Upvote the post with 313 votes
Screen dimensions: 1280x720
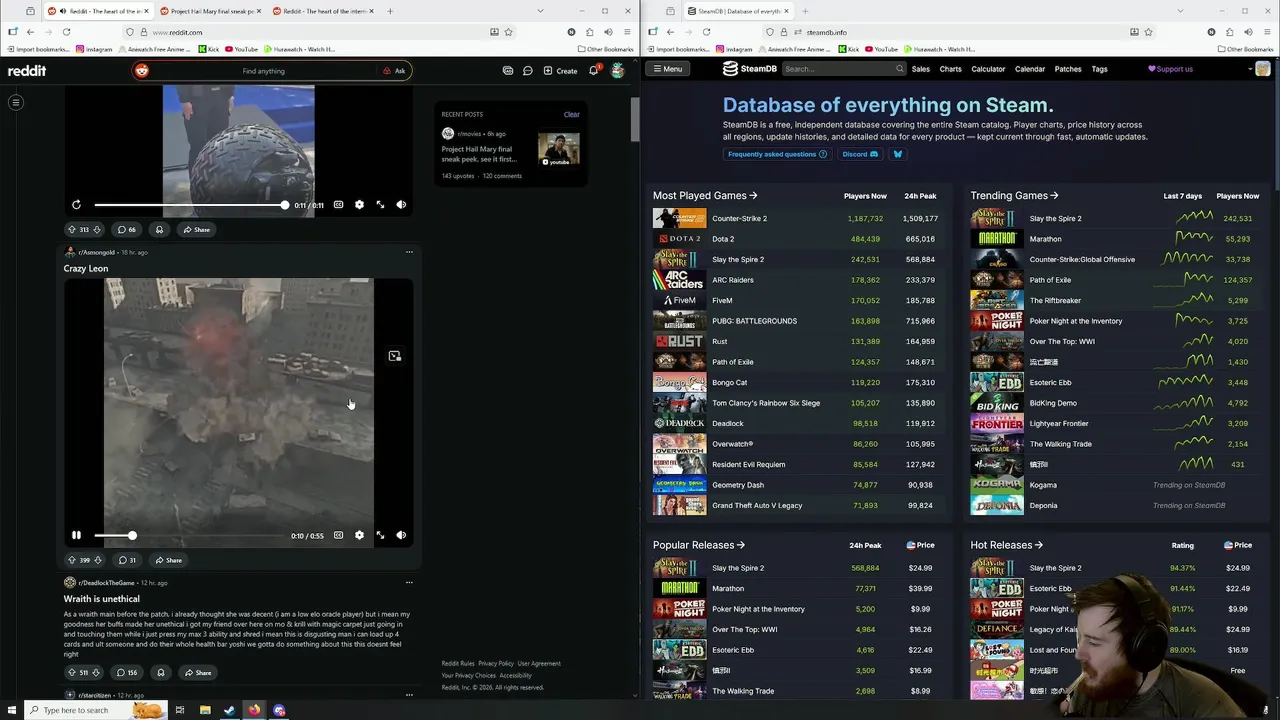coord(71,230)
